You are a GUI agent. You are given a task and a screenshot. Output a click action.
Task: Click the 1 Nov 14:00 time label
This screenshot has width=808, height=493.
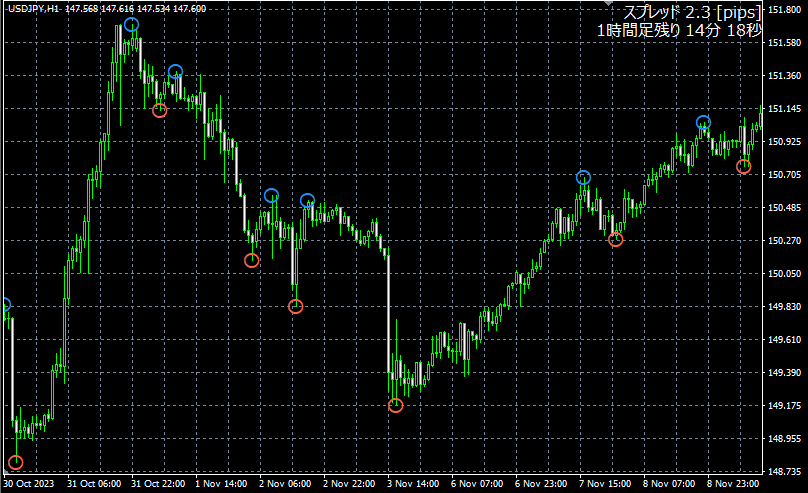pos(221,484)
